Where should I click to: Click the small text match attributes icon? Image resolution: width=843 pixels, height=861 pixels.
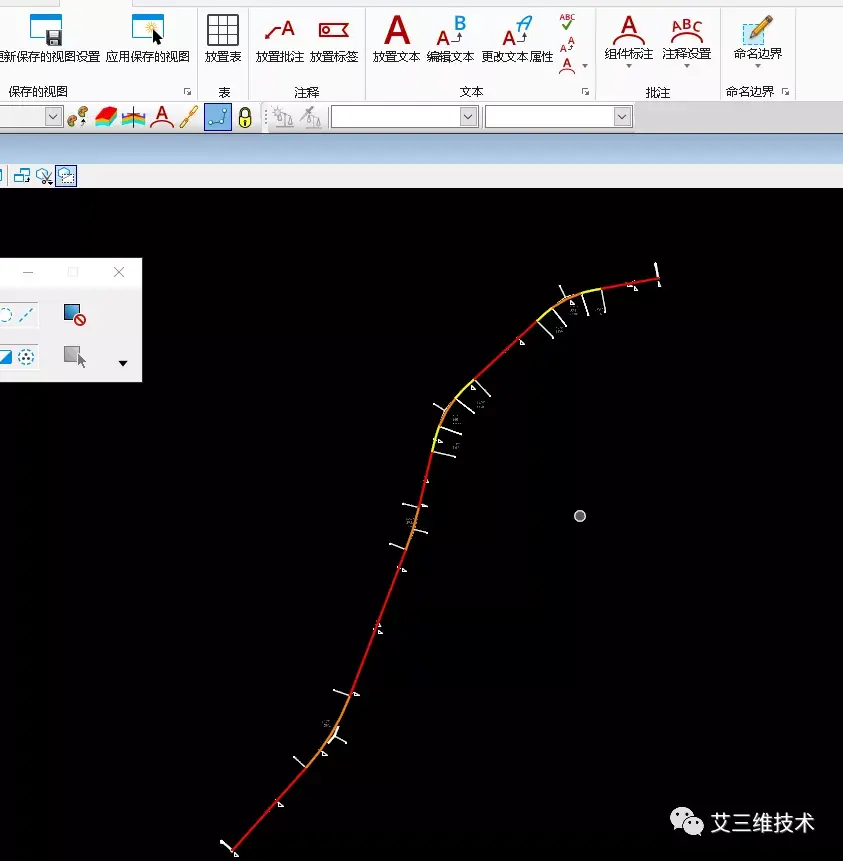click(567, 44)
